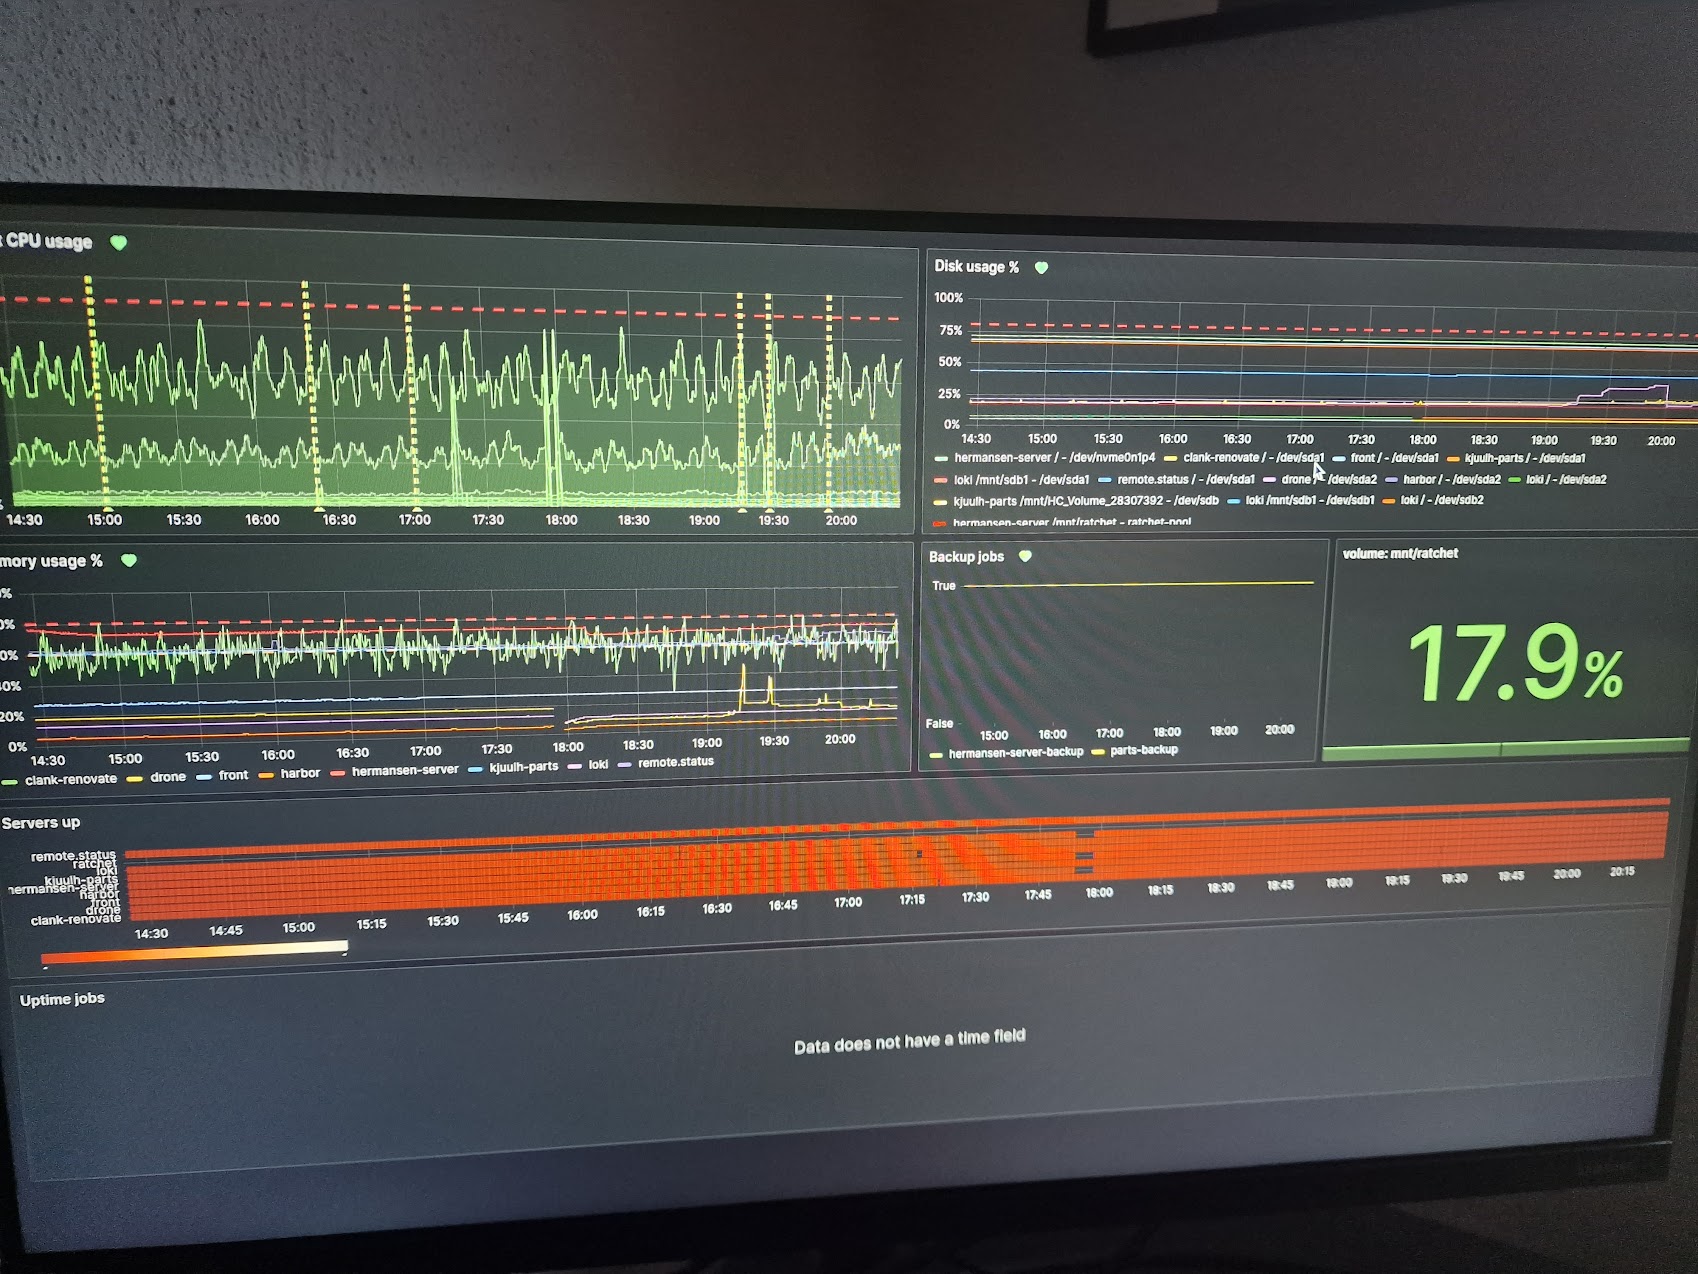This screenshot has width=1698, height=1274.
Task: Click the heart status icon next to Backup jobs
Action: [1025, 557]
